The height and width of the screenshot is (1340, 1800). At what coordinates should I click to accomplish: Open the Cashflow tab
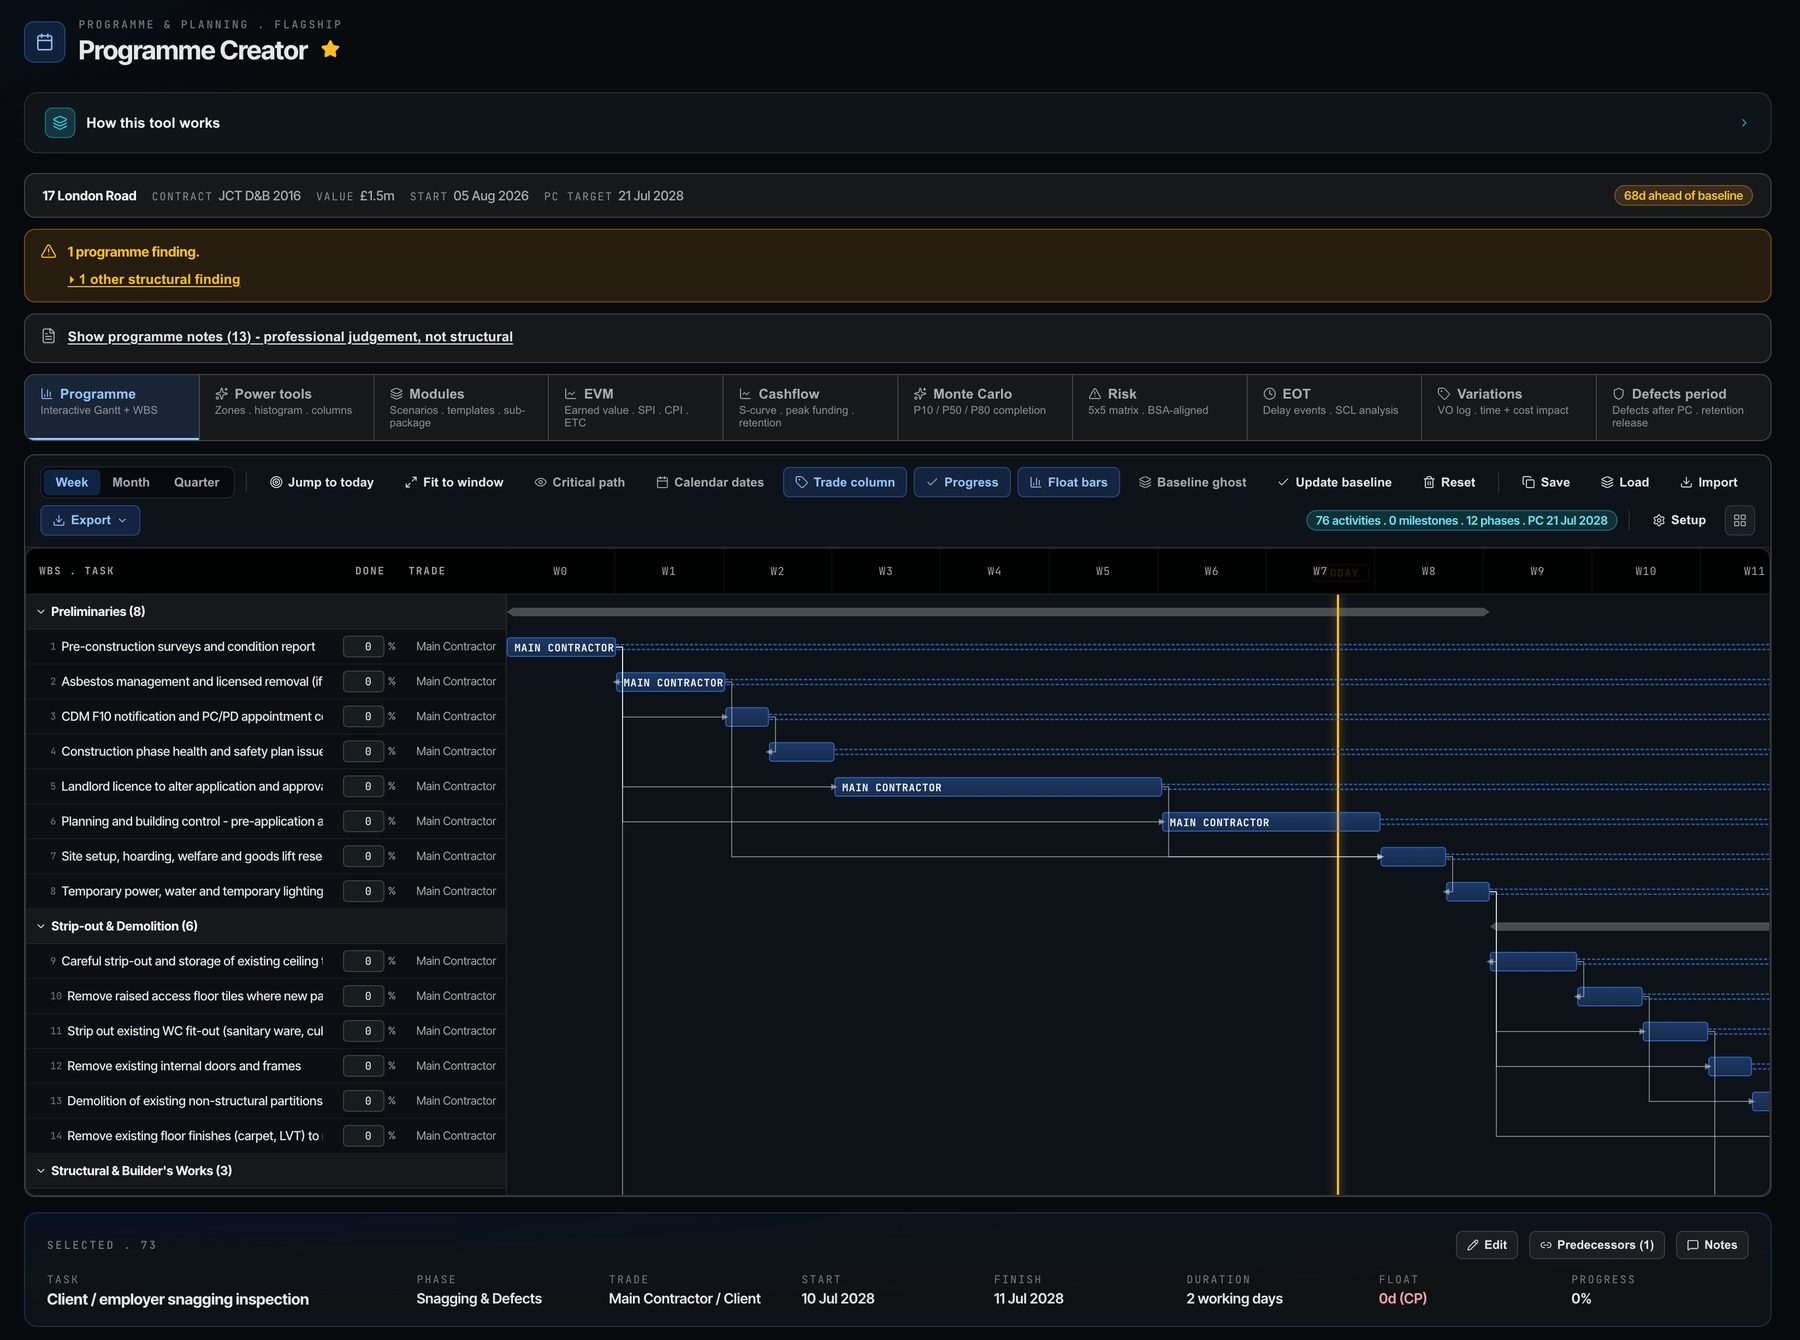(810, 407)
